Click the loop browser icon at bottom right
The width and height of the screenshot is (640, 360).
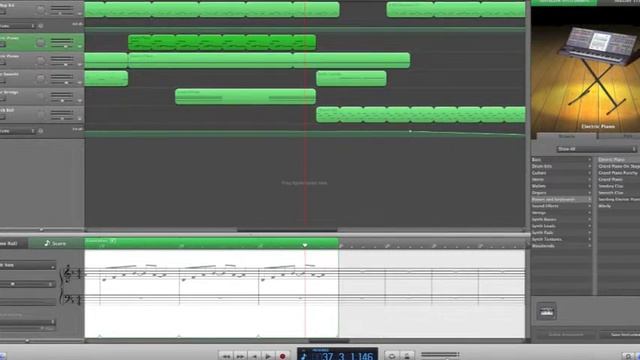coord(629,356)
